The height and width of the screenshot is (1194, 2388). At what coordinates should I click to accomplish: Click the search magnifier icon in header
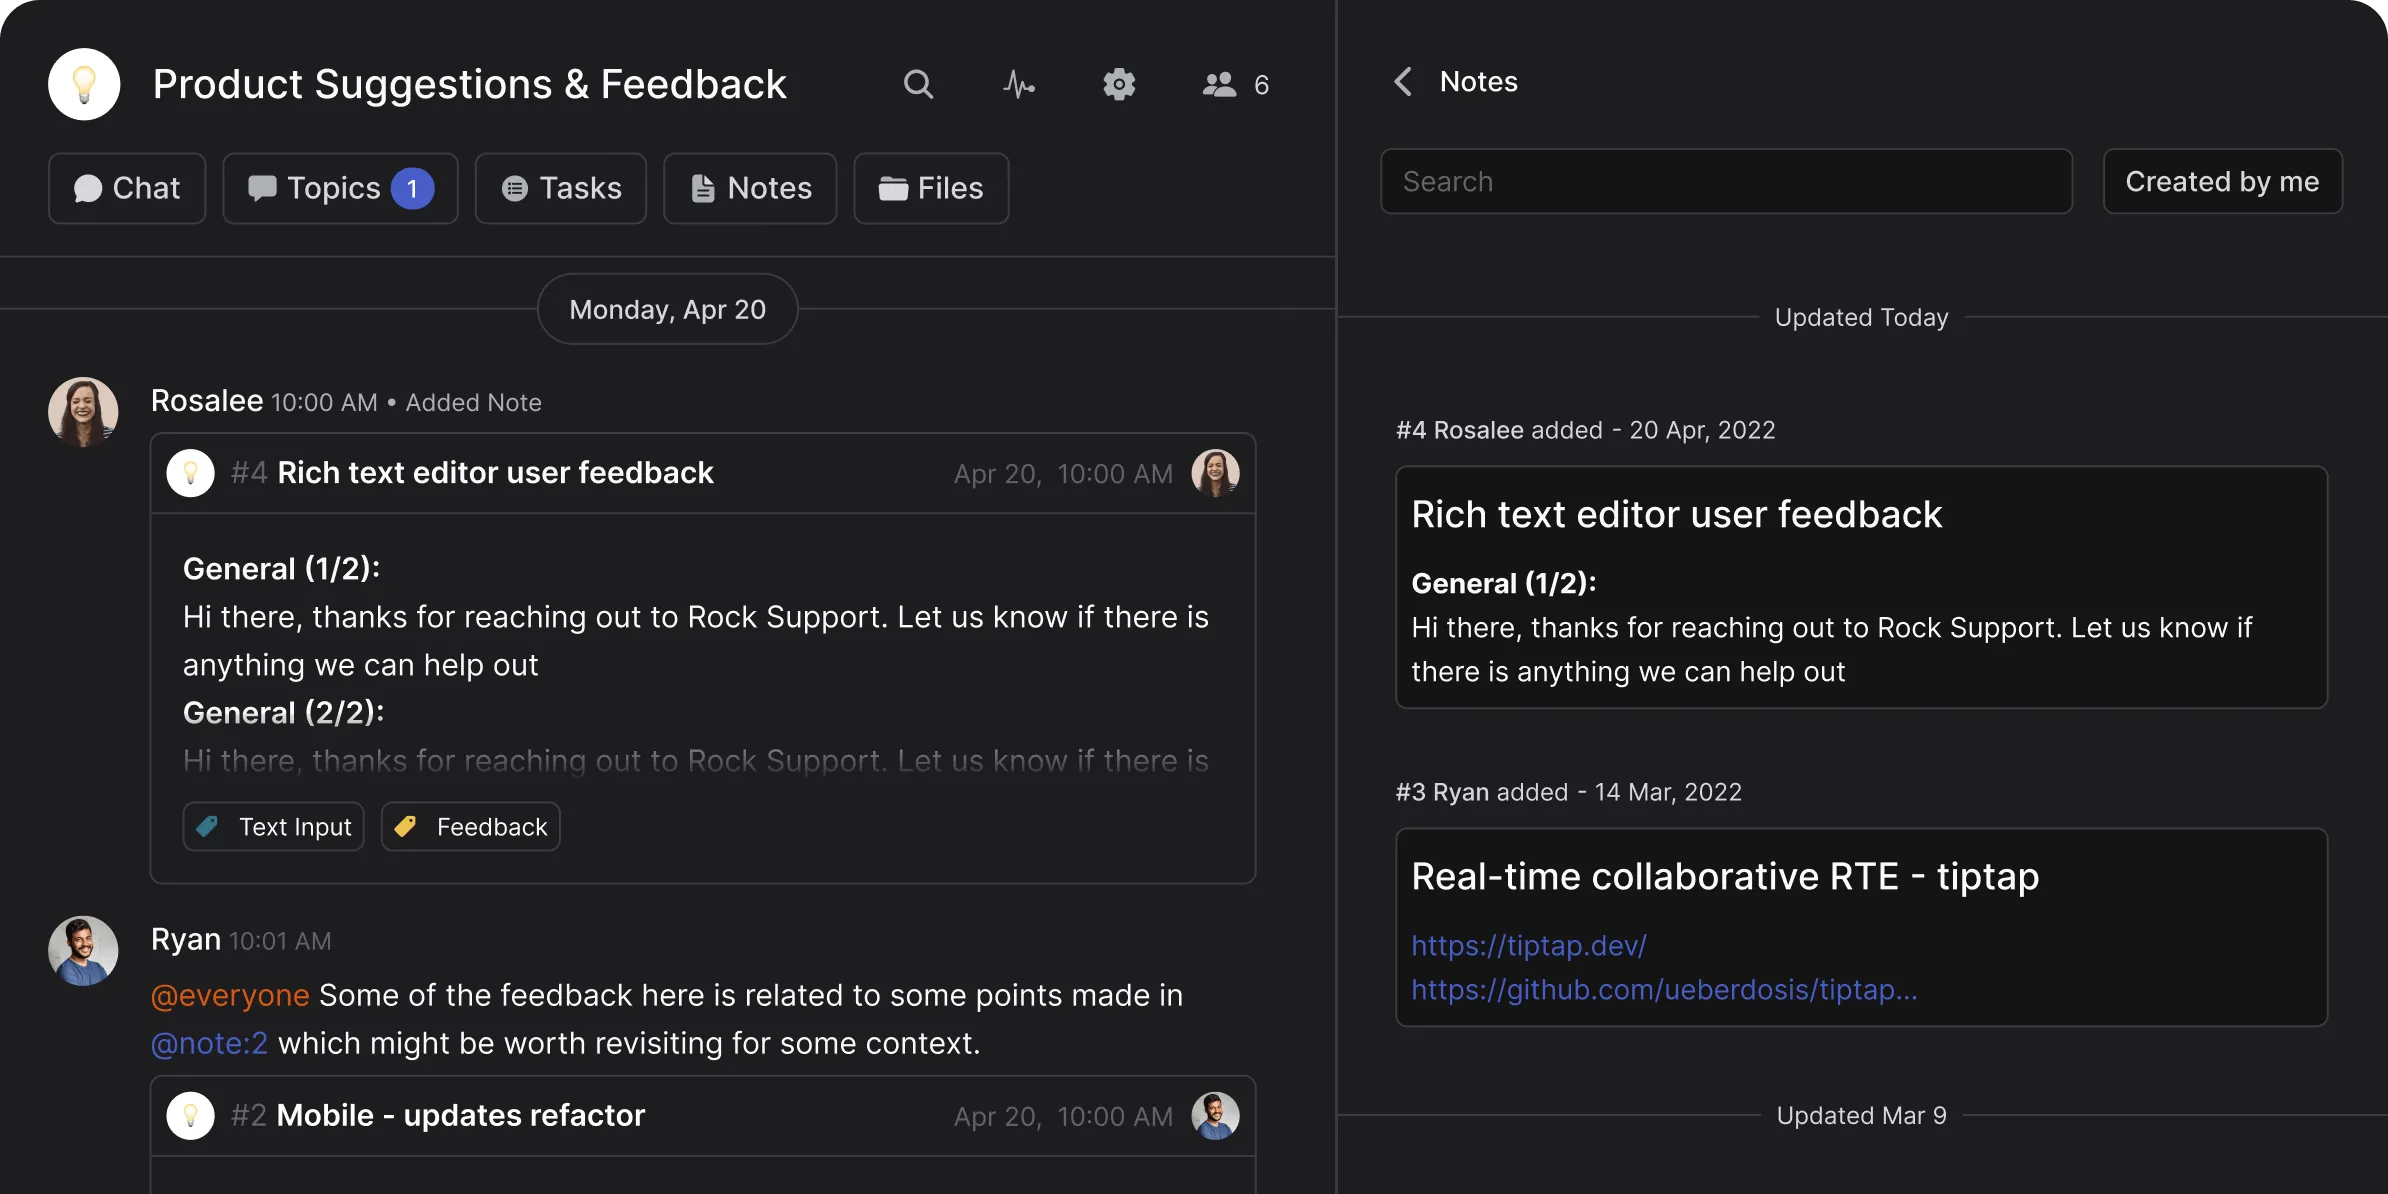918,84
